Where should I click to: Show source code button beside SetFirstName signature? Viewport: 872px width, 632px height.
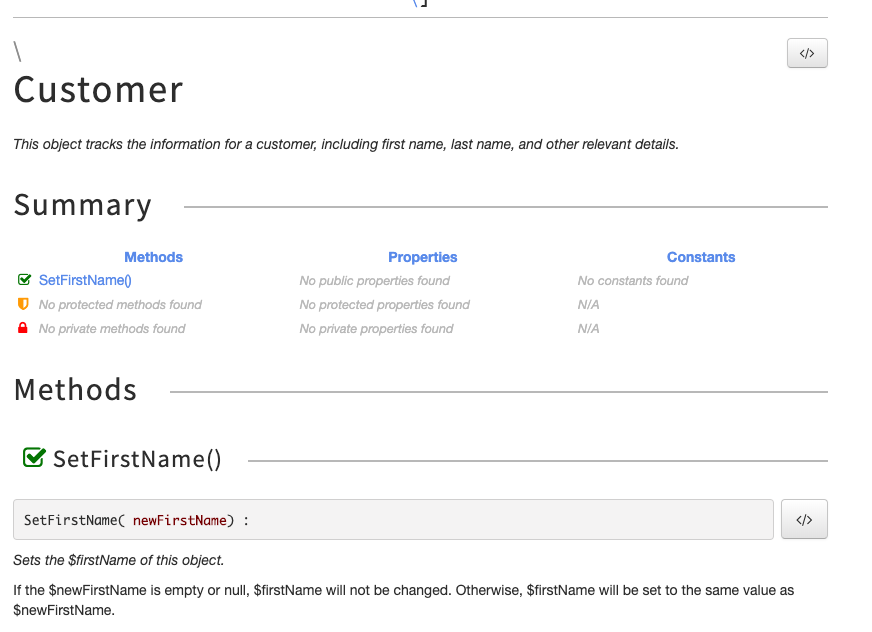pyautogui.click(x=804, y=519)
